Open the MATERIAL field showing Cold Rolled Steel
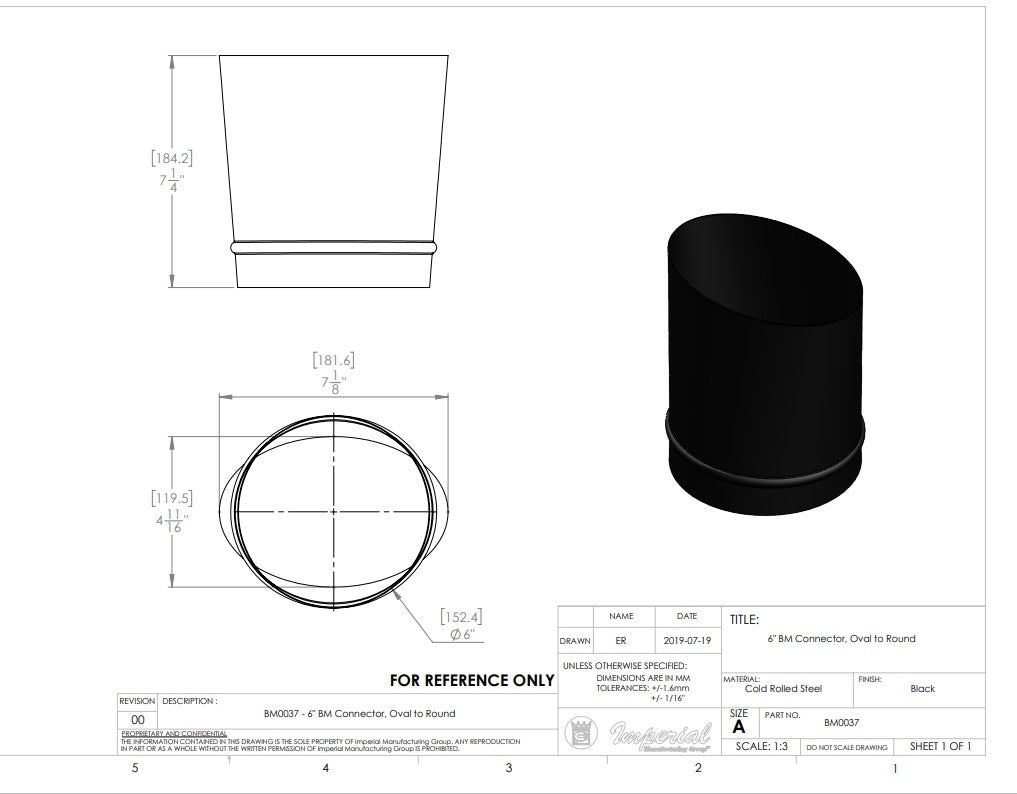Viewport: 1017px width, 794px height. click(785, 686)
